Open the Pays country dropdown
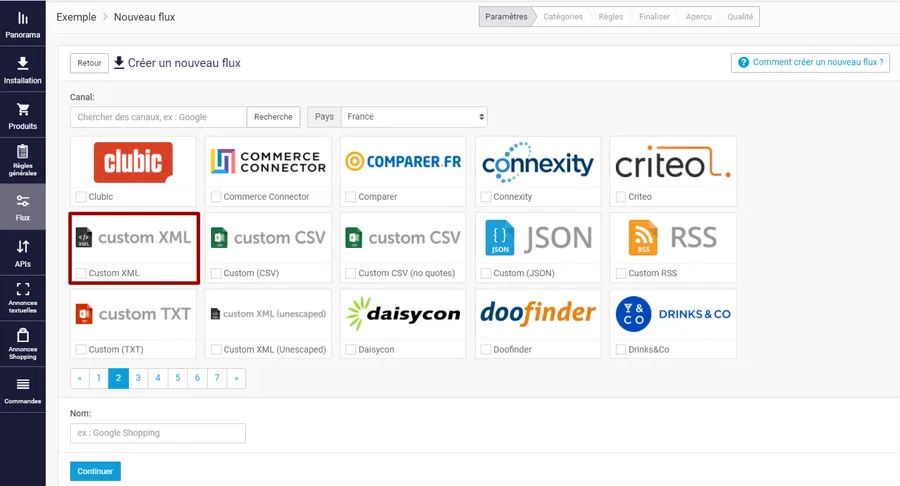 (414, 117)
